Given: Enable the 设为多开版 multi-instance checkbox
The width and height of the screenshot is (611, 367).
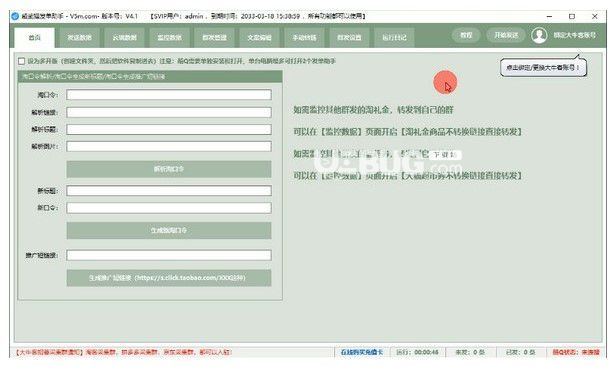Looking at the screenshot, I should [x=21, y=61].
